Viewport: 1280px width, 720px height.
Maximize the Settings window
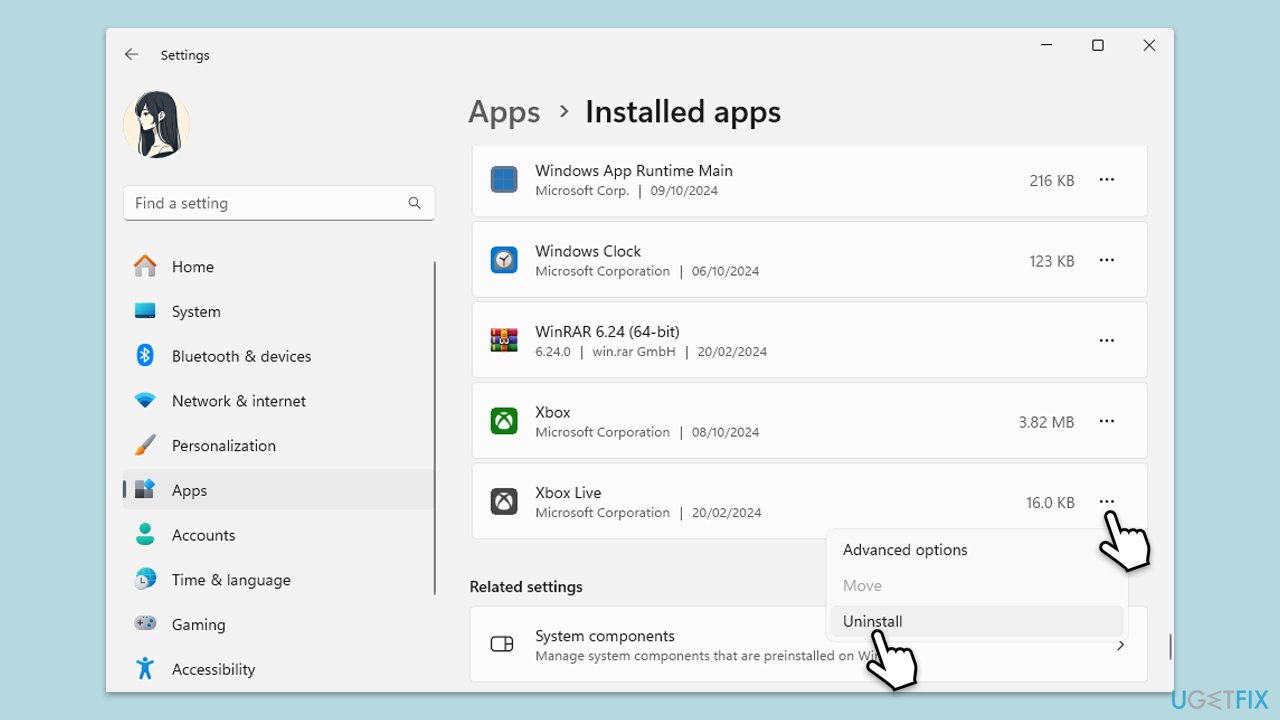pos(1098,45)
